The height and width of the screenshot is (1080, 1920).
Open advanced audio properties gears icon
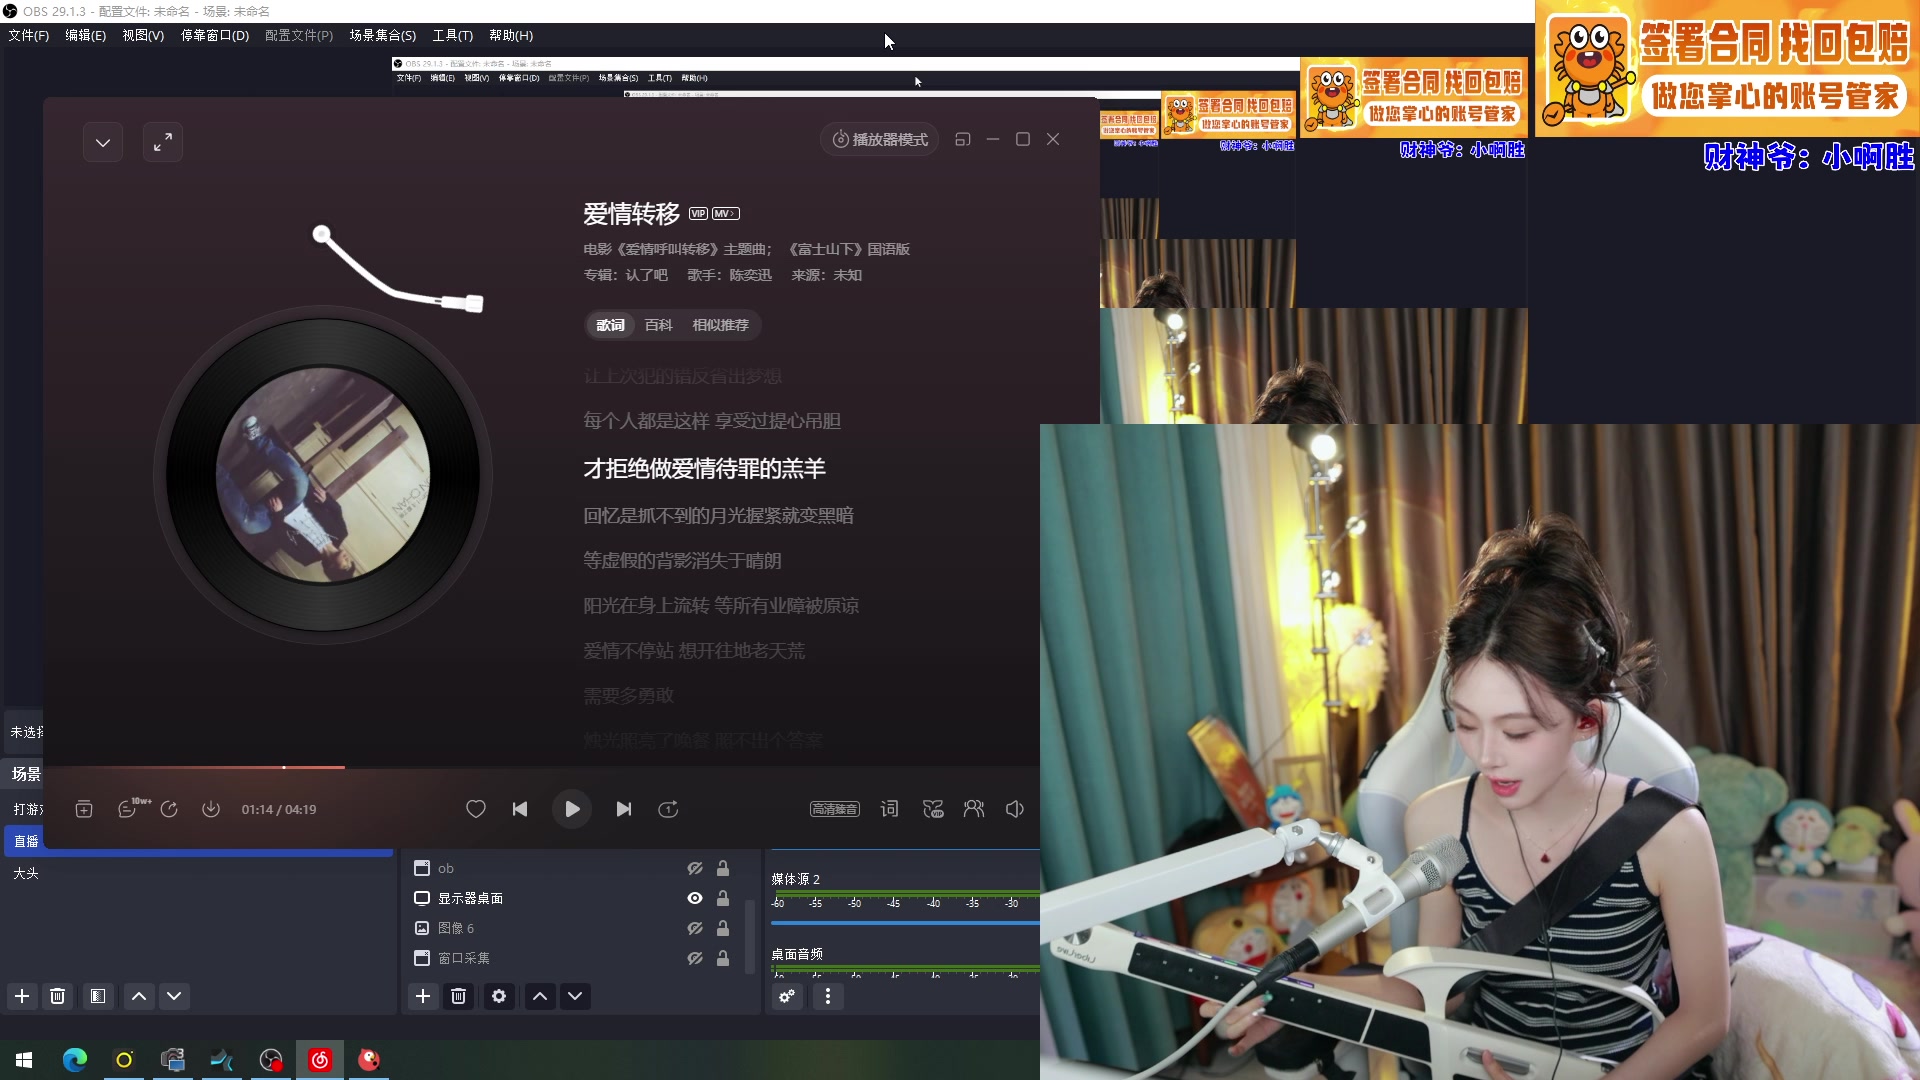tap(788, 996)
